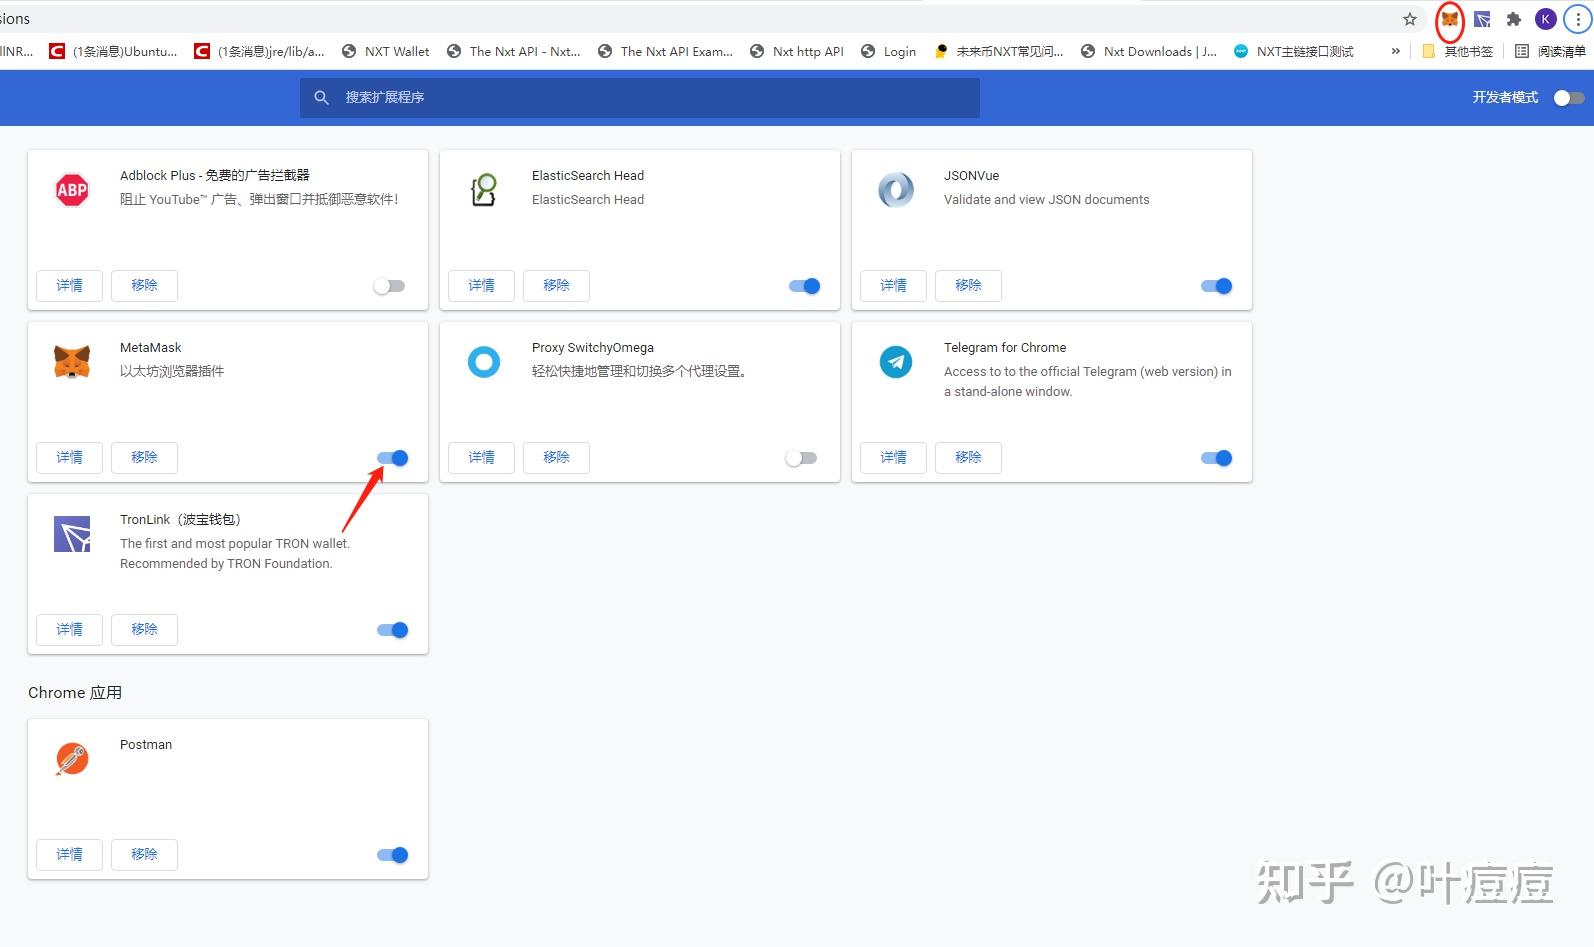Show hidden bookmarks with the chevron
The image size is (1594, 947).
click(x=1395, y=51)
